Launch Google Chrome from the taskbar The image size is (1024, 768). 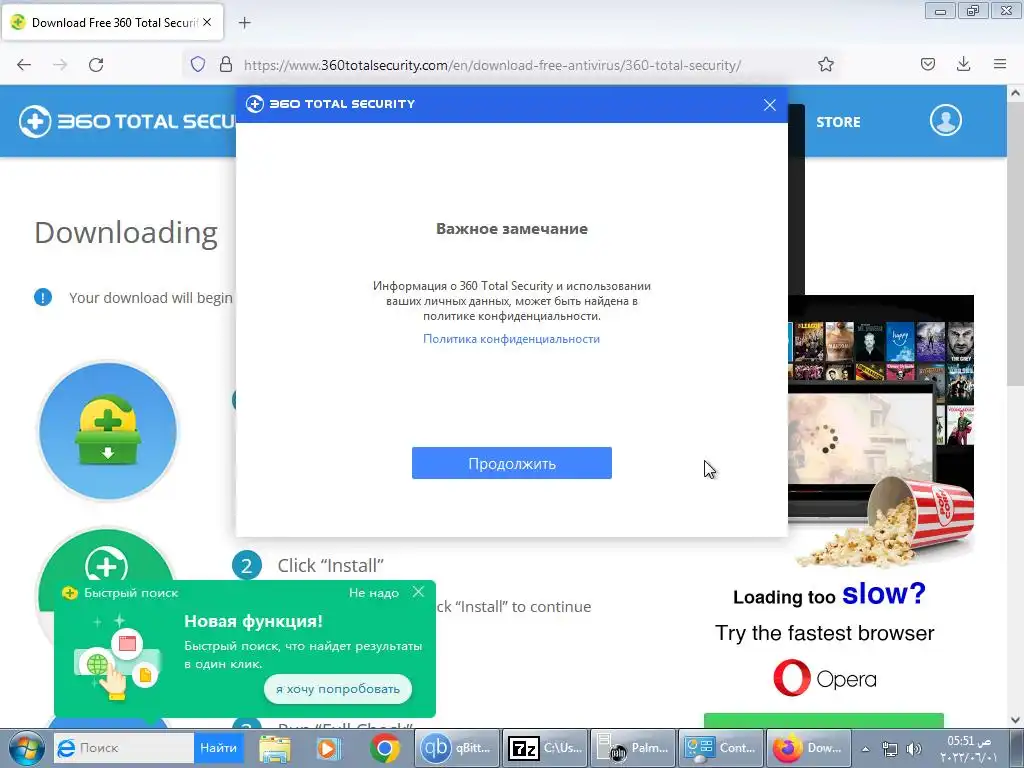point(384,748)
